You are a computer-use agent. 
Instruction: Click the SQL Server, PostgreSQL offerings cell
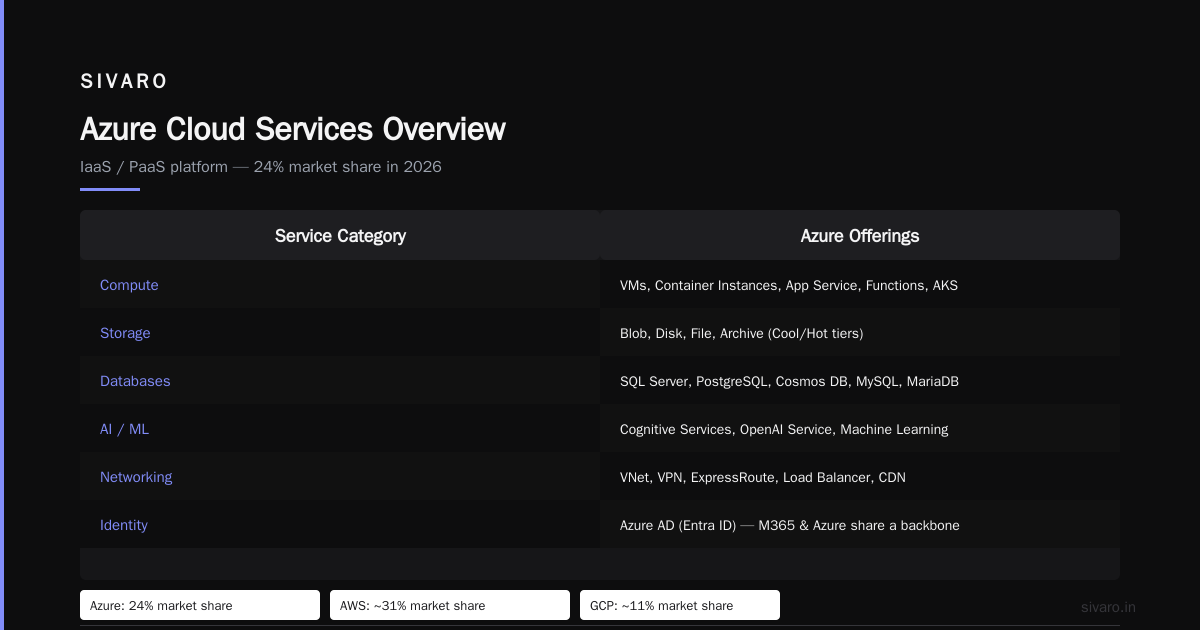[x=860, y=381]
